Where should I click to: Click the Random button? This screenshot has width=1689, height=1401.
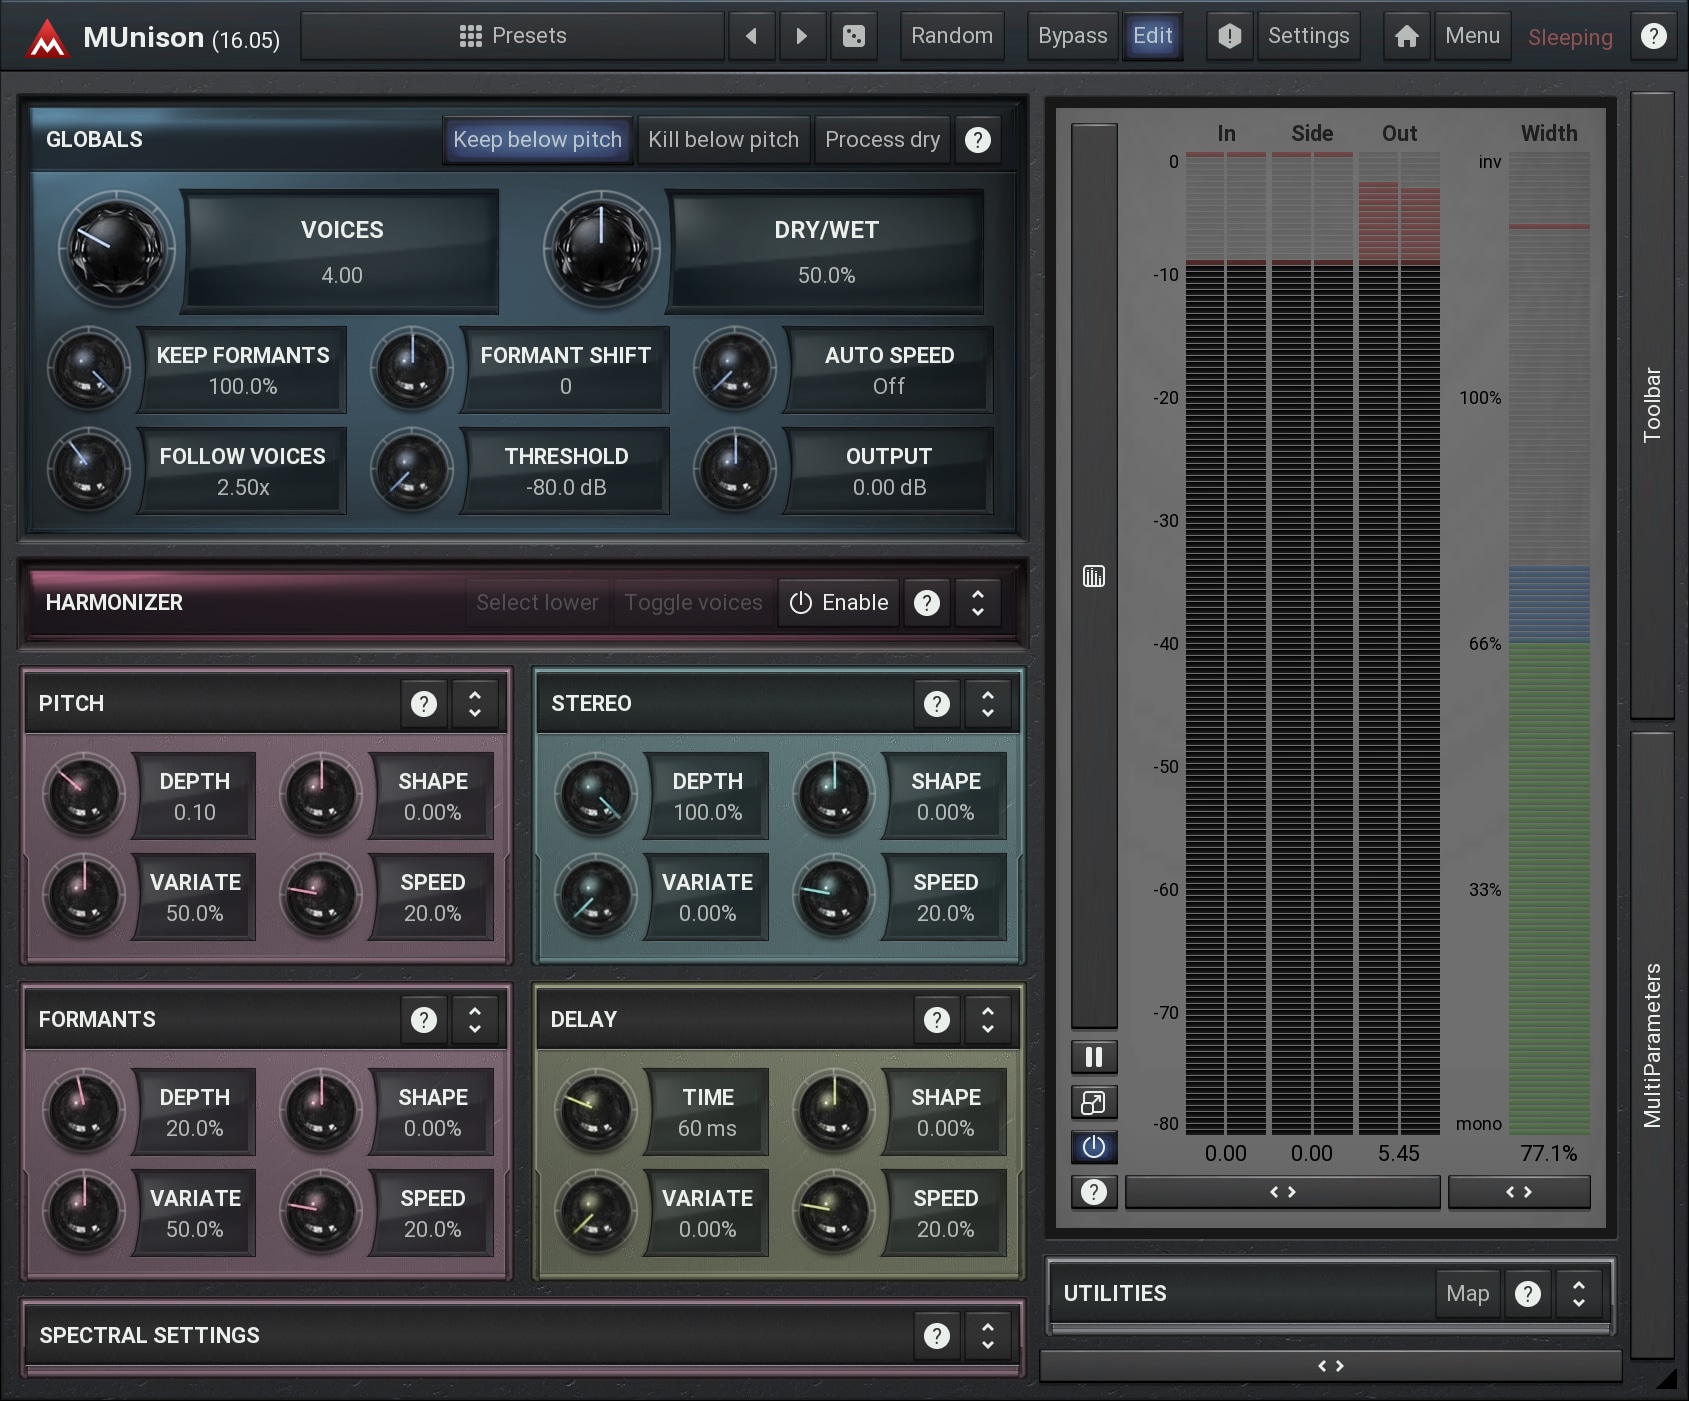tap(952, 36)
